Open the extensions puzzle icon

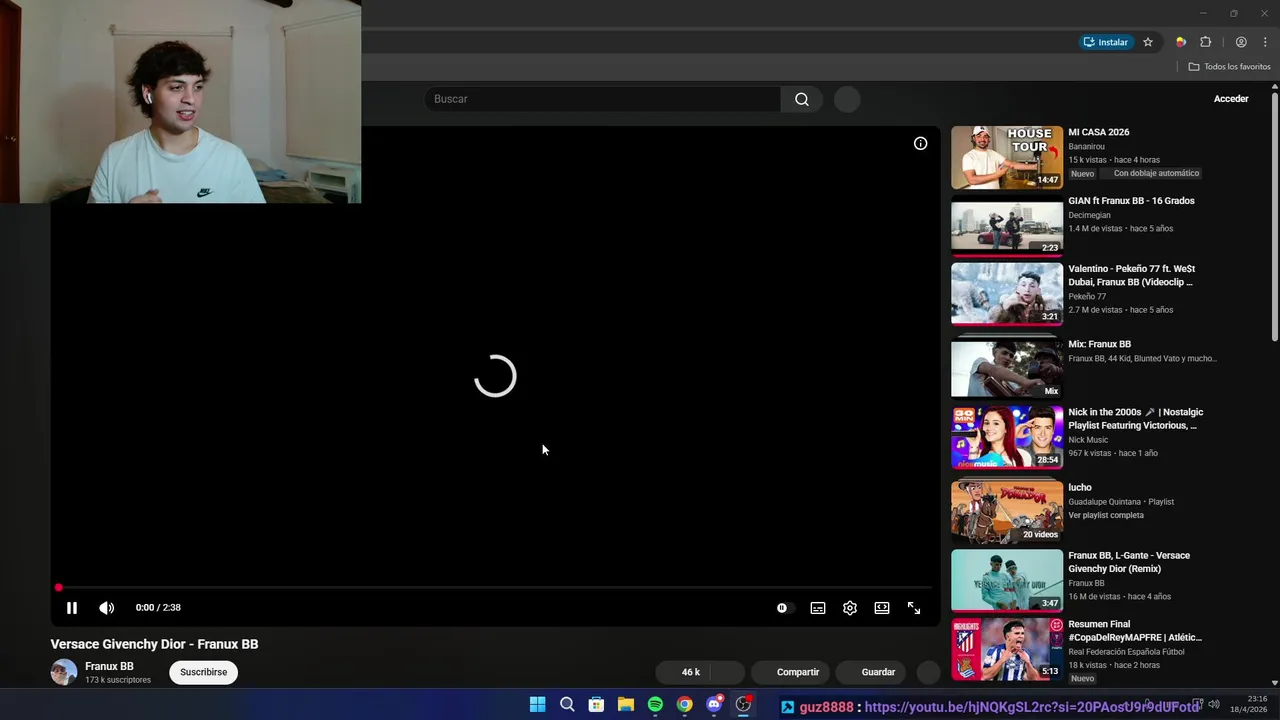tap(1206, 42)
